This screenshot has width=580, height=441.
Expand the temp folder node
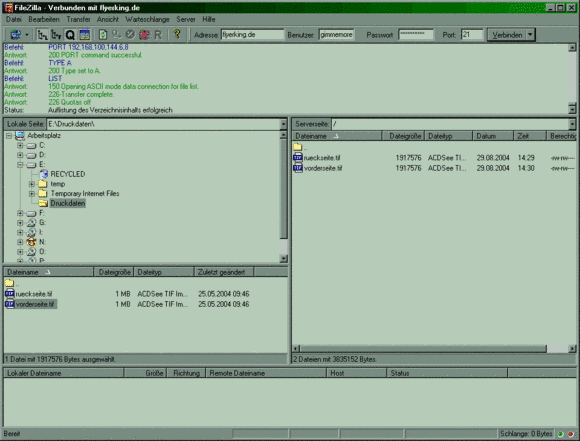pyautogui.click(x=32, y=184)
